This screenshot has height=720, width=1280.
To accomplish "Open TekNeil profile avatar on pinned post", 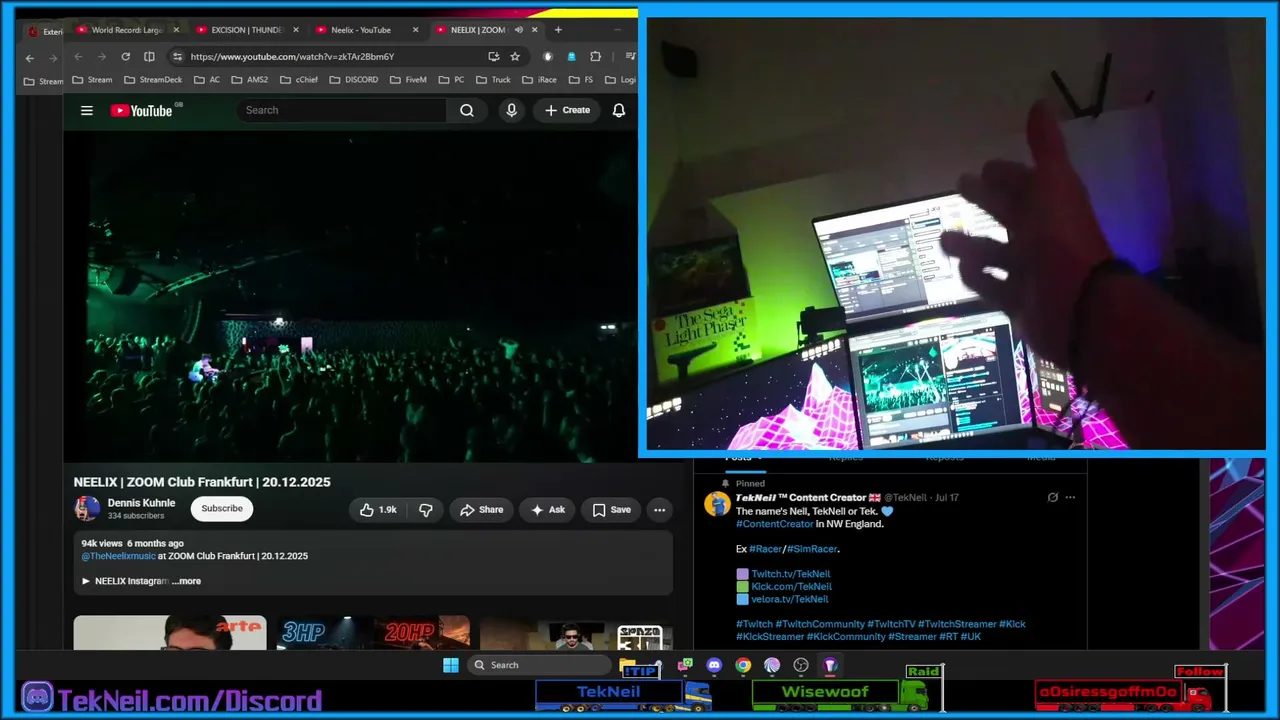I will [717, 504].
